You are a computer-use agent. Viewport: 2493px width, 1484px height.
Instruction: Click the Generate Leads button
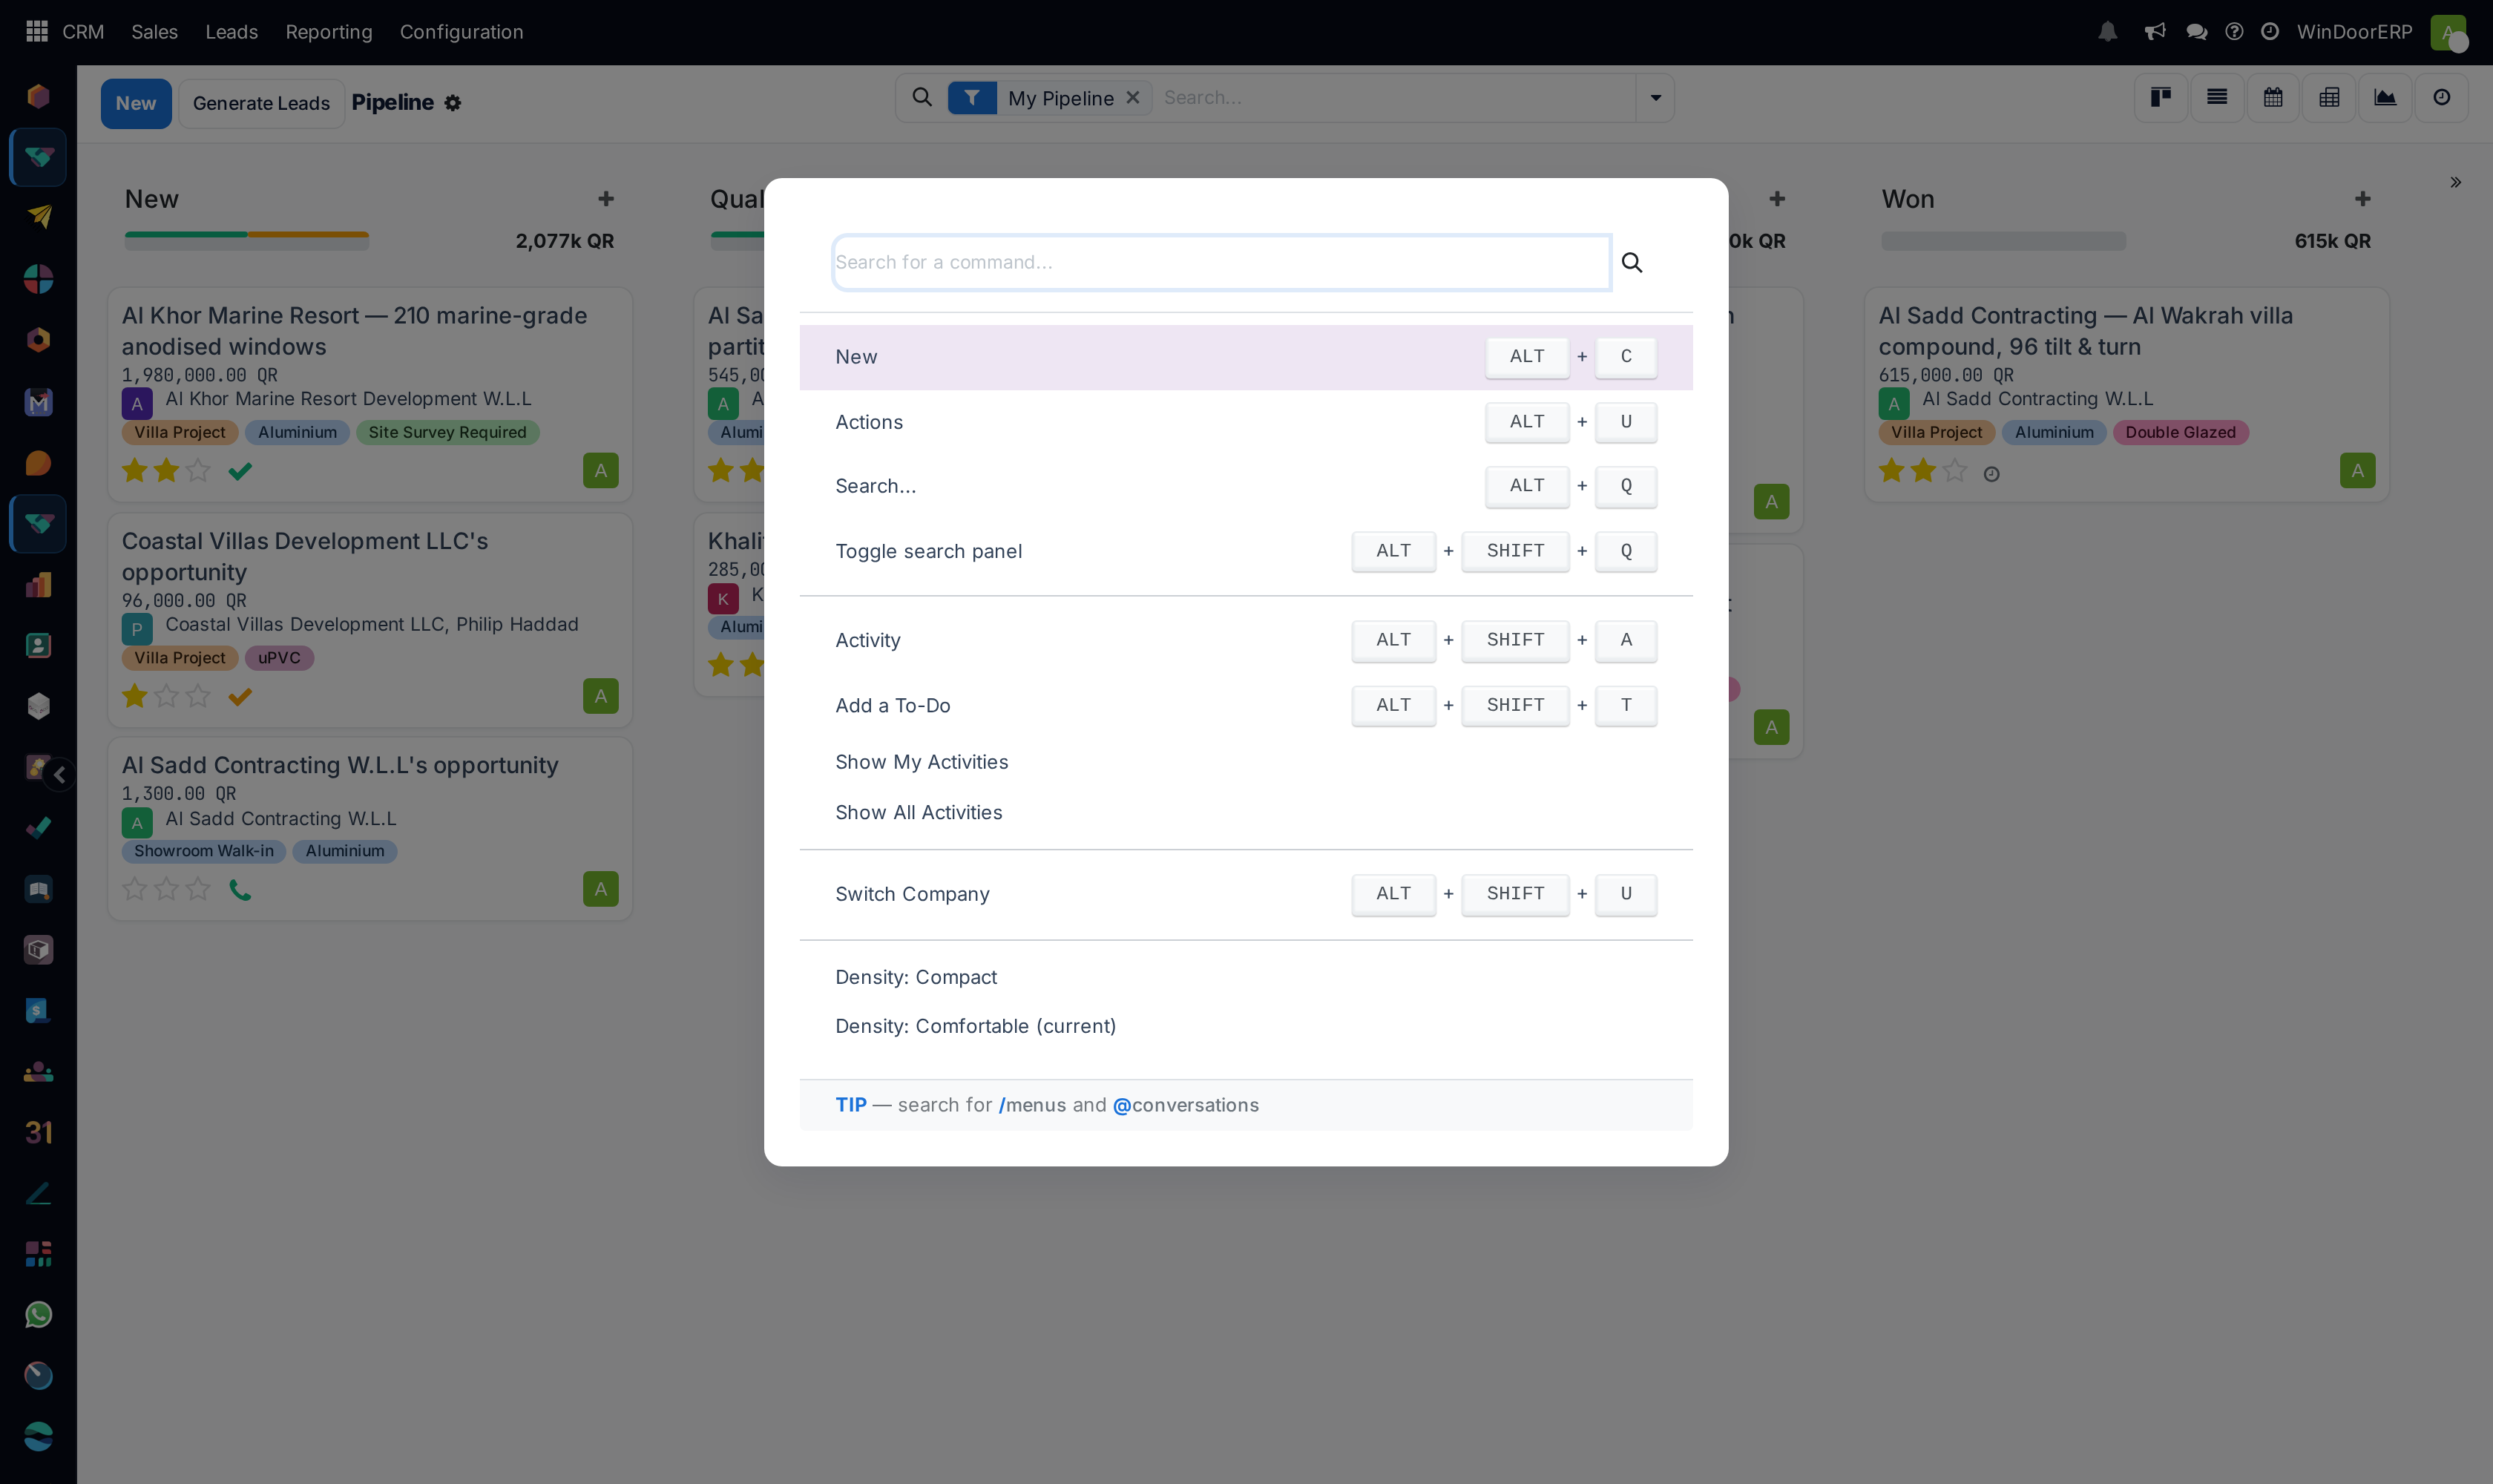tap(261, 103)
